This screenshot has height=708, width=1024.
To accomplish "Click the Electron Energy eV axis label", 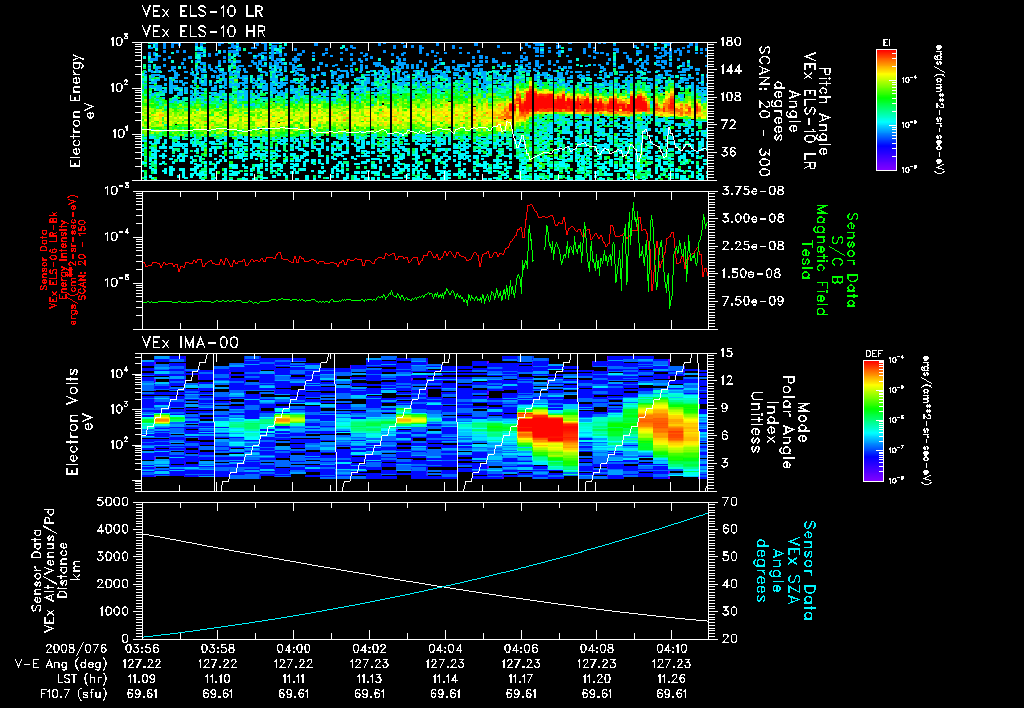I will (83, 111).
